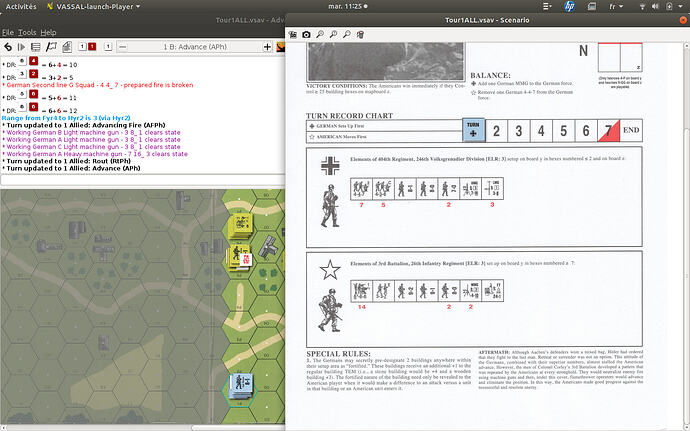Advance the turn with plus button
Screen dimensions: 690x431
[267, 47]
